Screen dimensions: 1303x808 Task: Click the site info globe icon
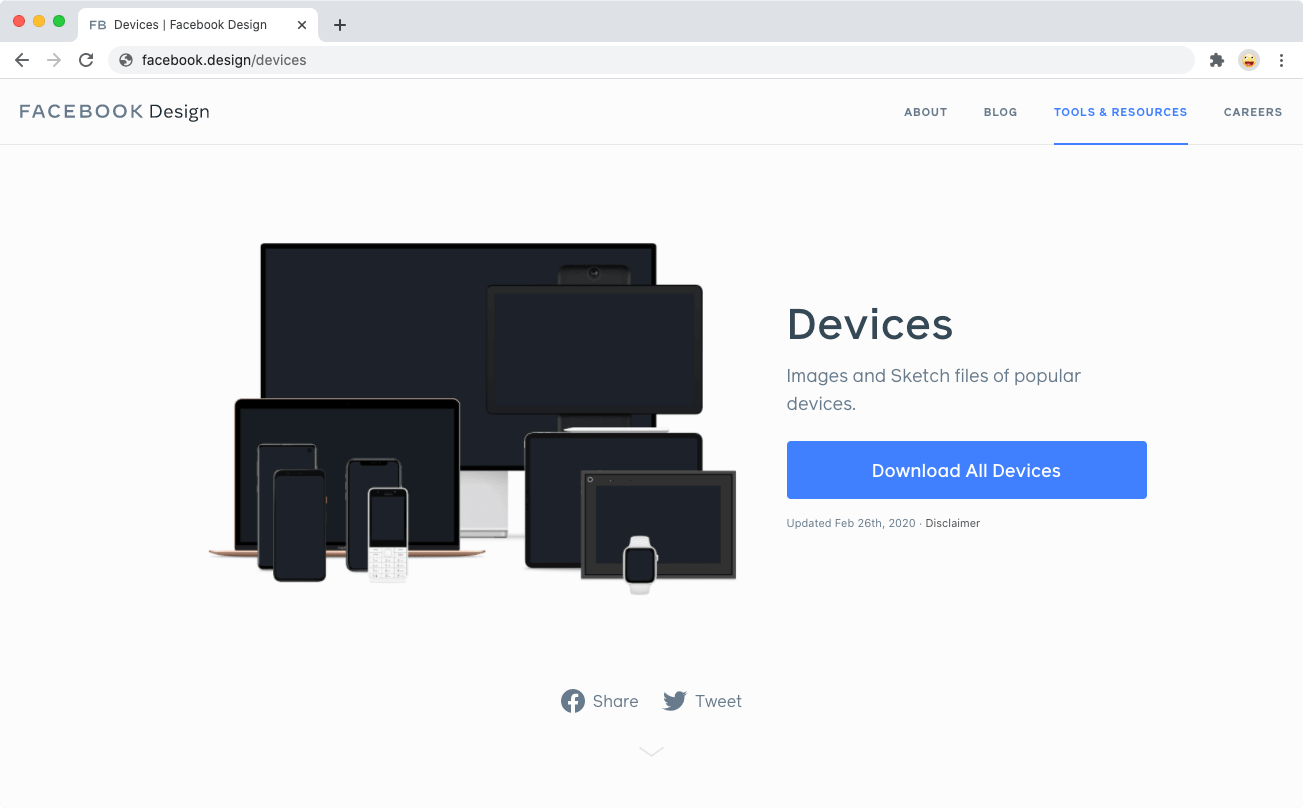(x=126, y=60)
